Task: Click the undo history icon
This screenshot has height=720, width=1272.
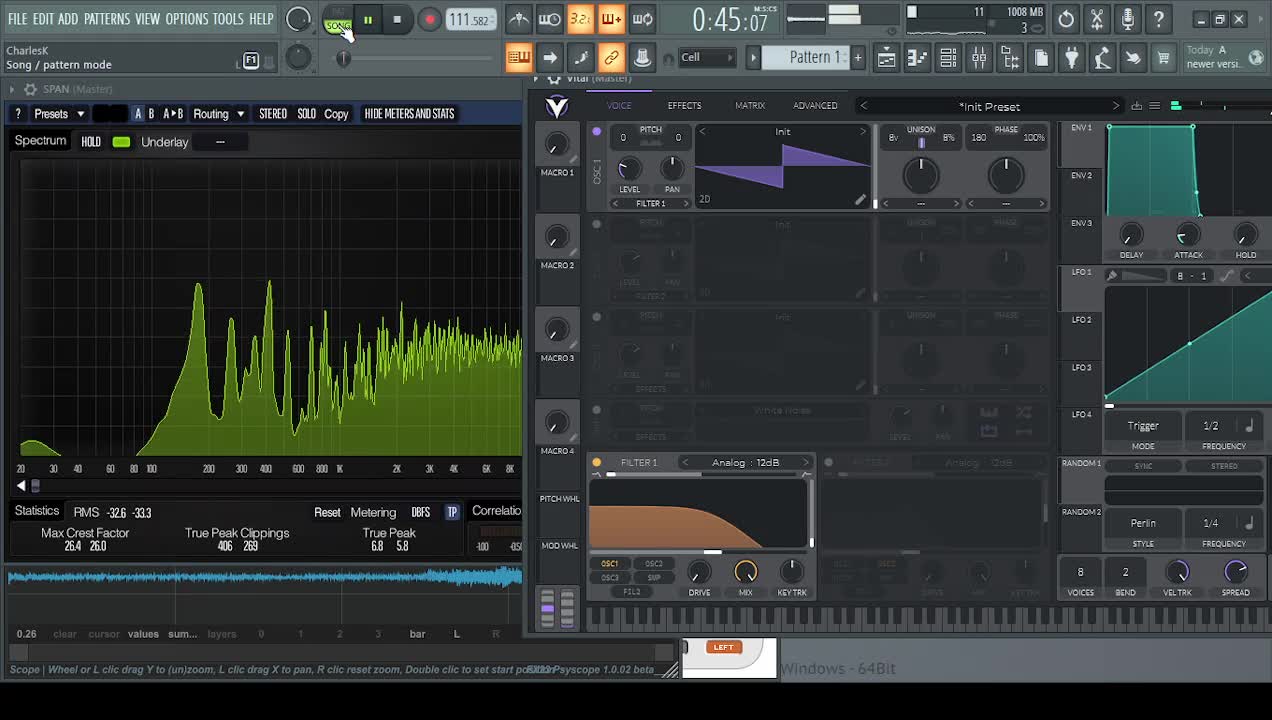Action: [x=1067, y=19]
